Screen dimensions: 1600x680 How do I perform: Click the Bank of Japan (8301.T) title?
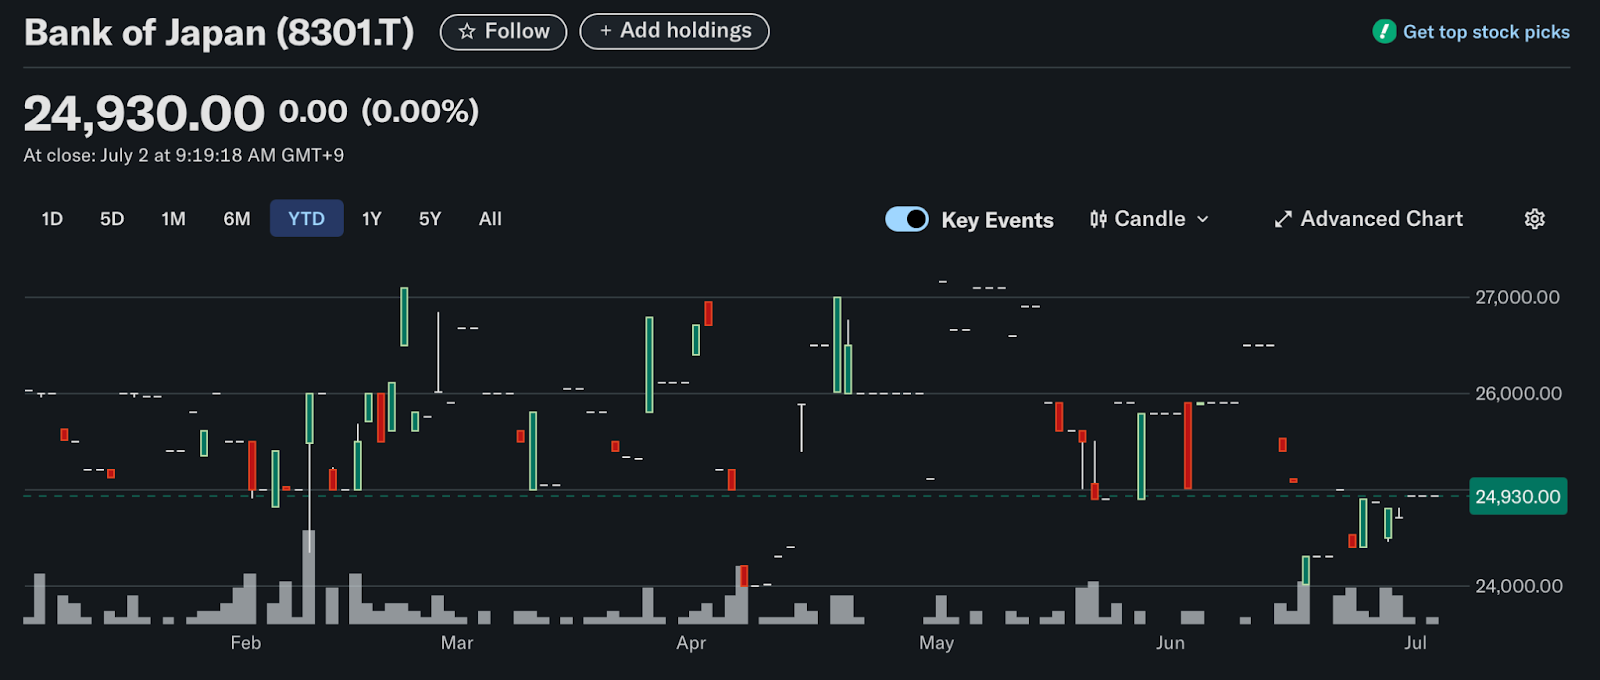219,33
